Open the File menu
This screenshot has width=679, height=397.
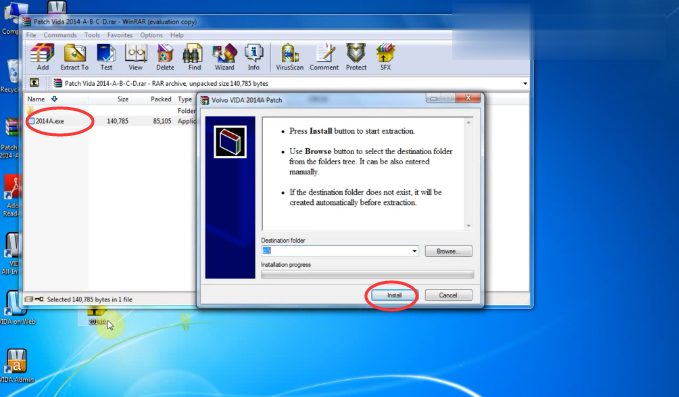31,35
